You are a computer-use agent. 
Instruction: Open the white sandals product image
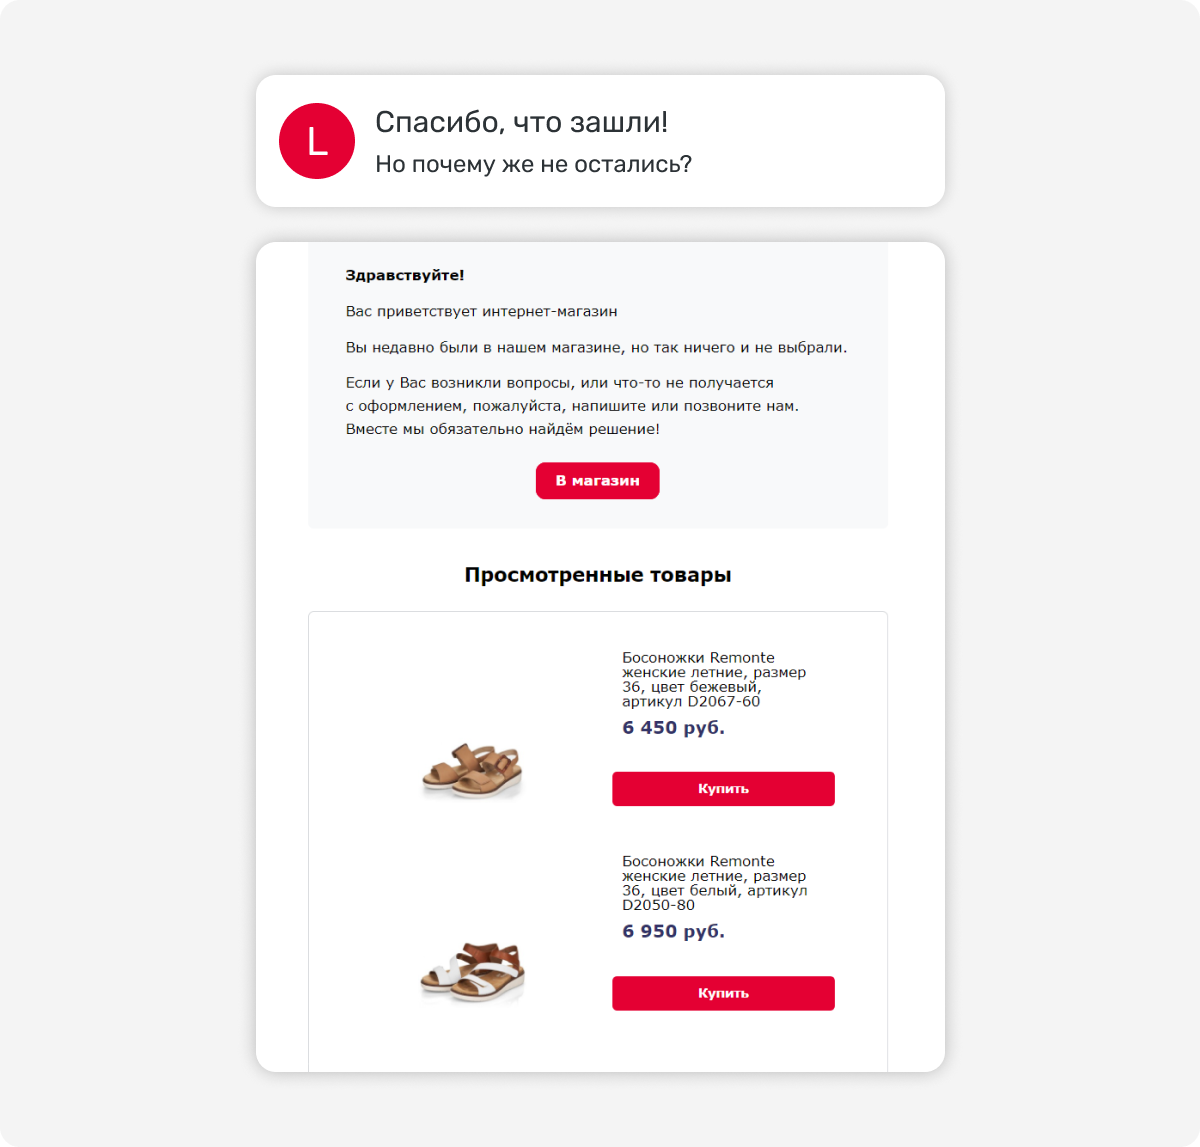point(473,971)
